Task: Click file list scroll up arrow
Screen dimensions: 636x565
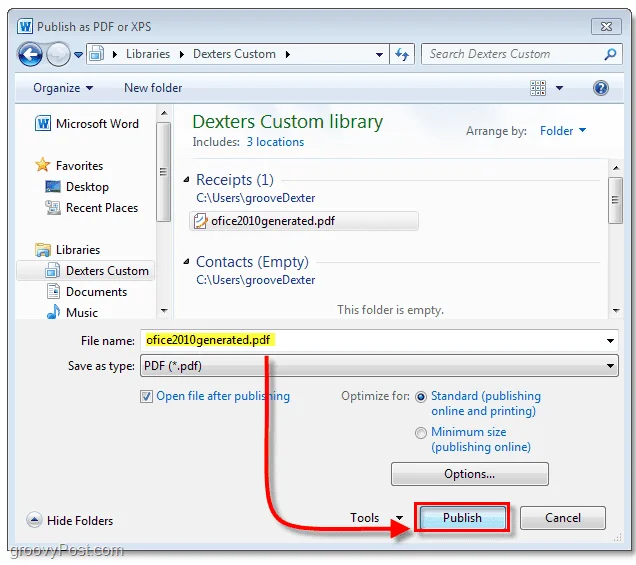Action: [x=616, y=168]
